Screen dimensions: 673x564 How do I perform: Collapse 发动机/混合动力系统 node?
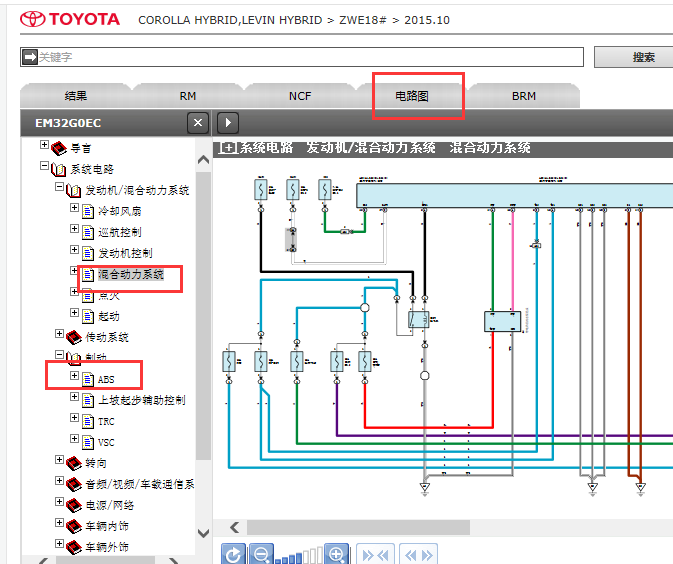point(59,187)
